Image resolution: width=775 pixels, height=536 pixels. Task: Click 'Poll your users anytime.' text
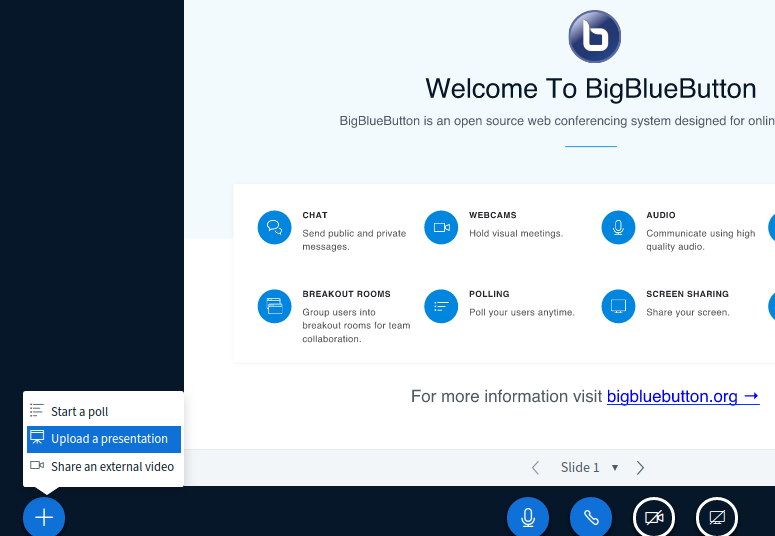(x=522, y=313)
